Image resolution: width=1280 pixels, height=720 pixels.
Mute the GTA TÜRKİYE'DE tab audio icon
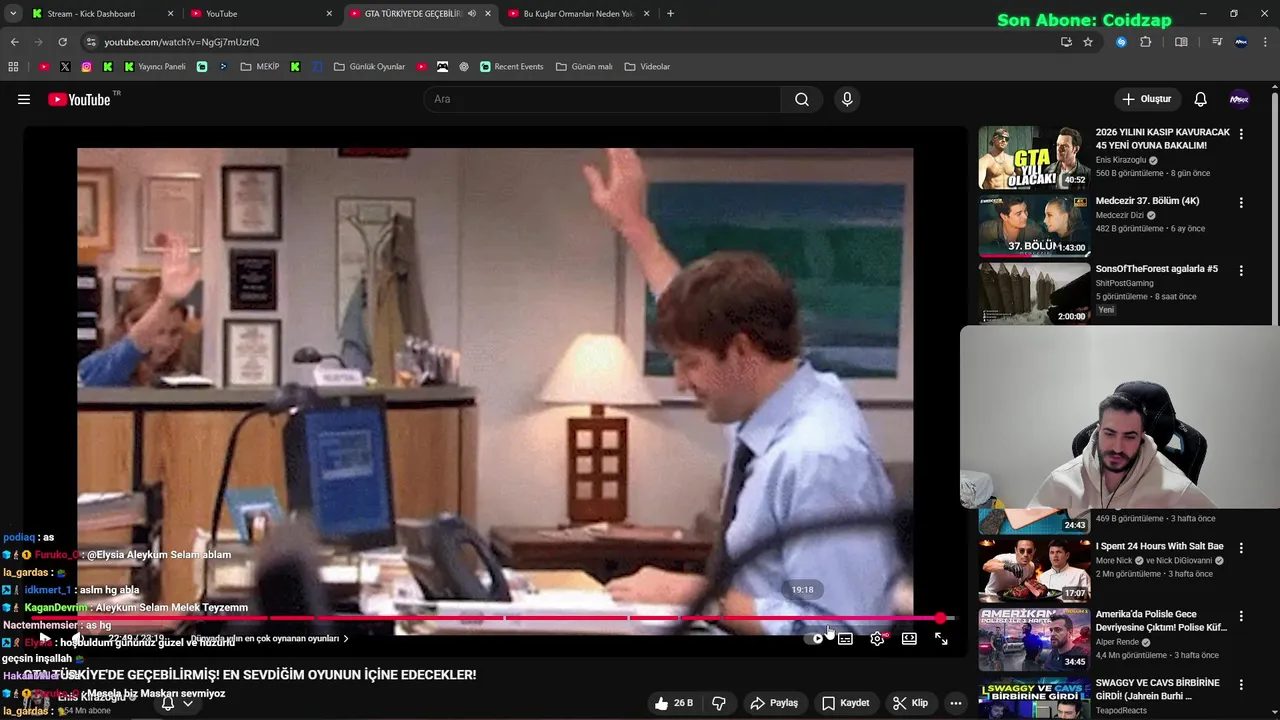tap(472, 14)
